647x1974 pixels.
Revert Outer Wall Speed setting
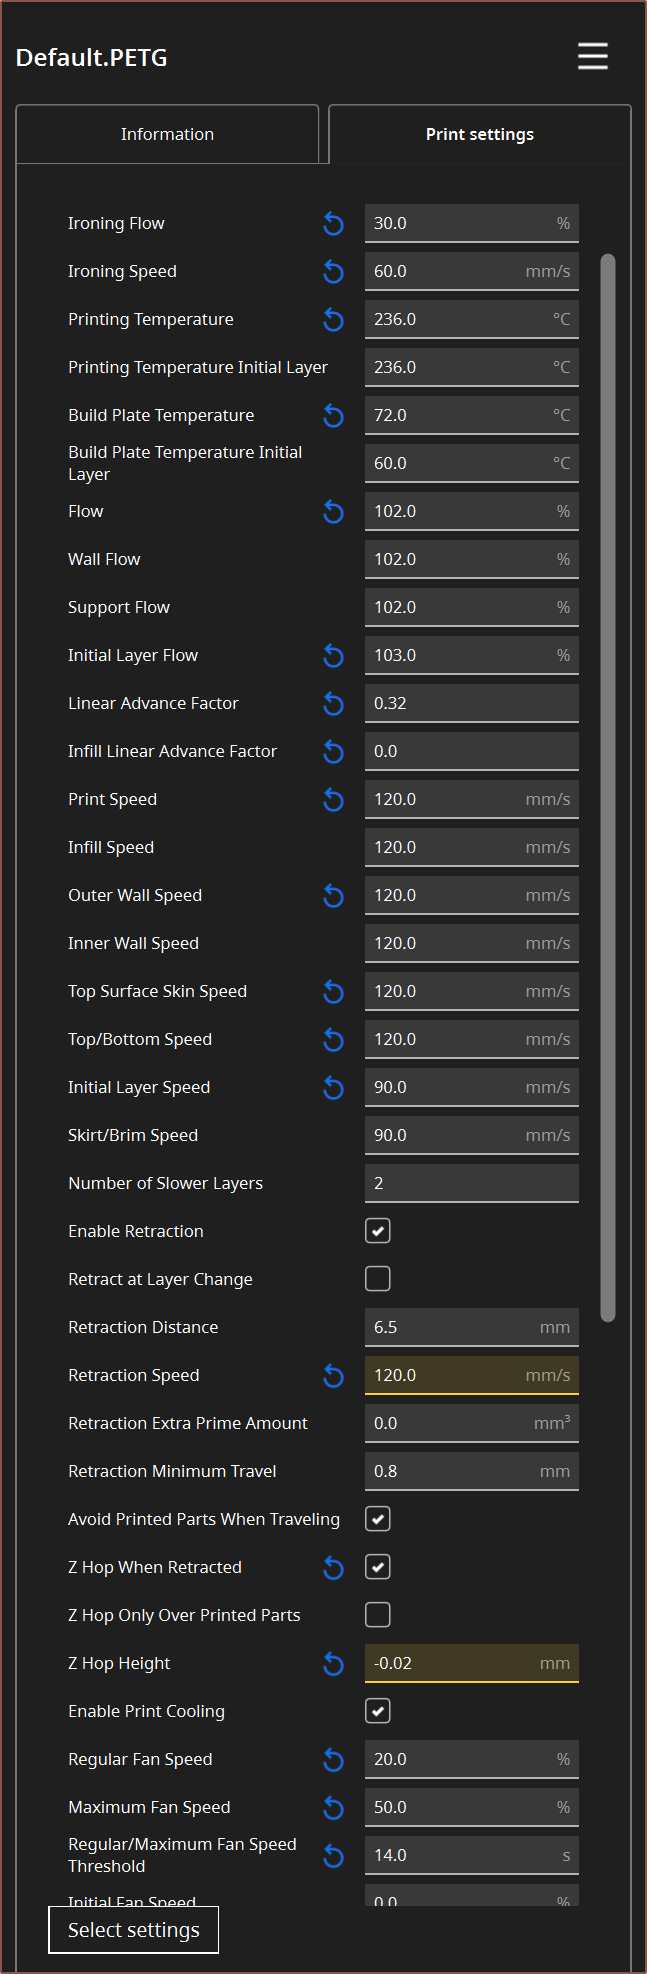[x=334, y=896]
